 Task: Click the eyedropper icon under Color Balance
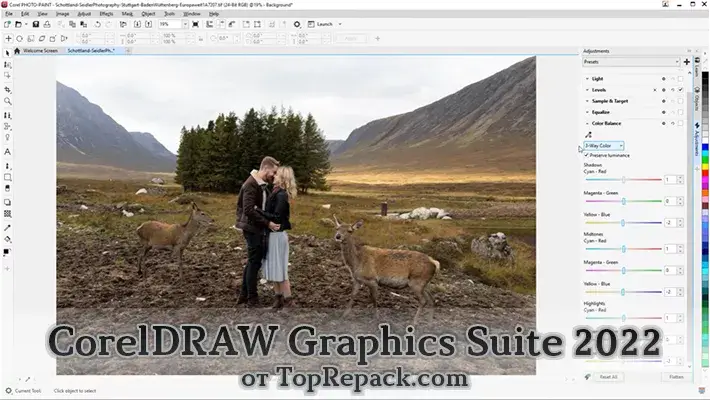tap(588, 135)
